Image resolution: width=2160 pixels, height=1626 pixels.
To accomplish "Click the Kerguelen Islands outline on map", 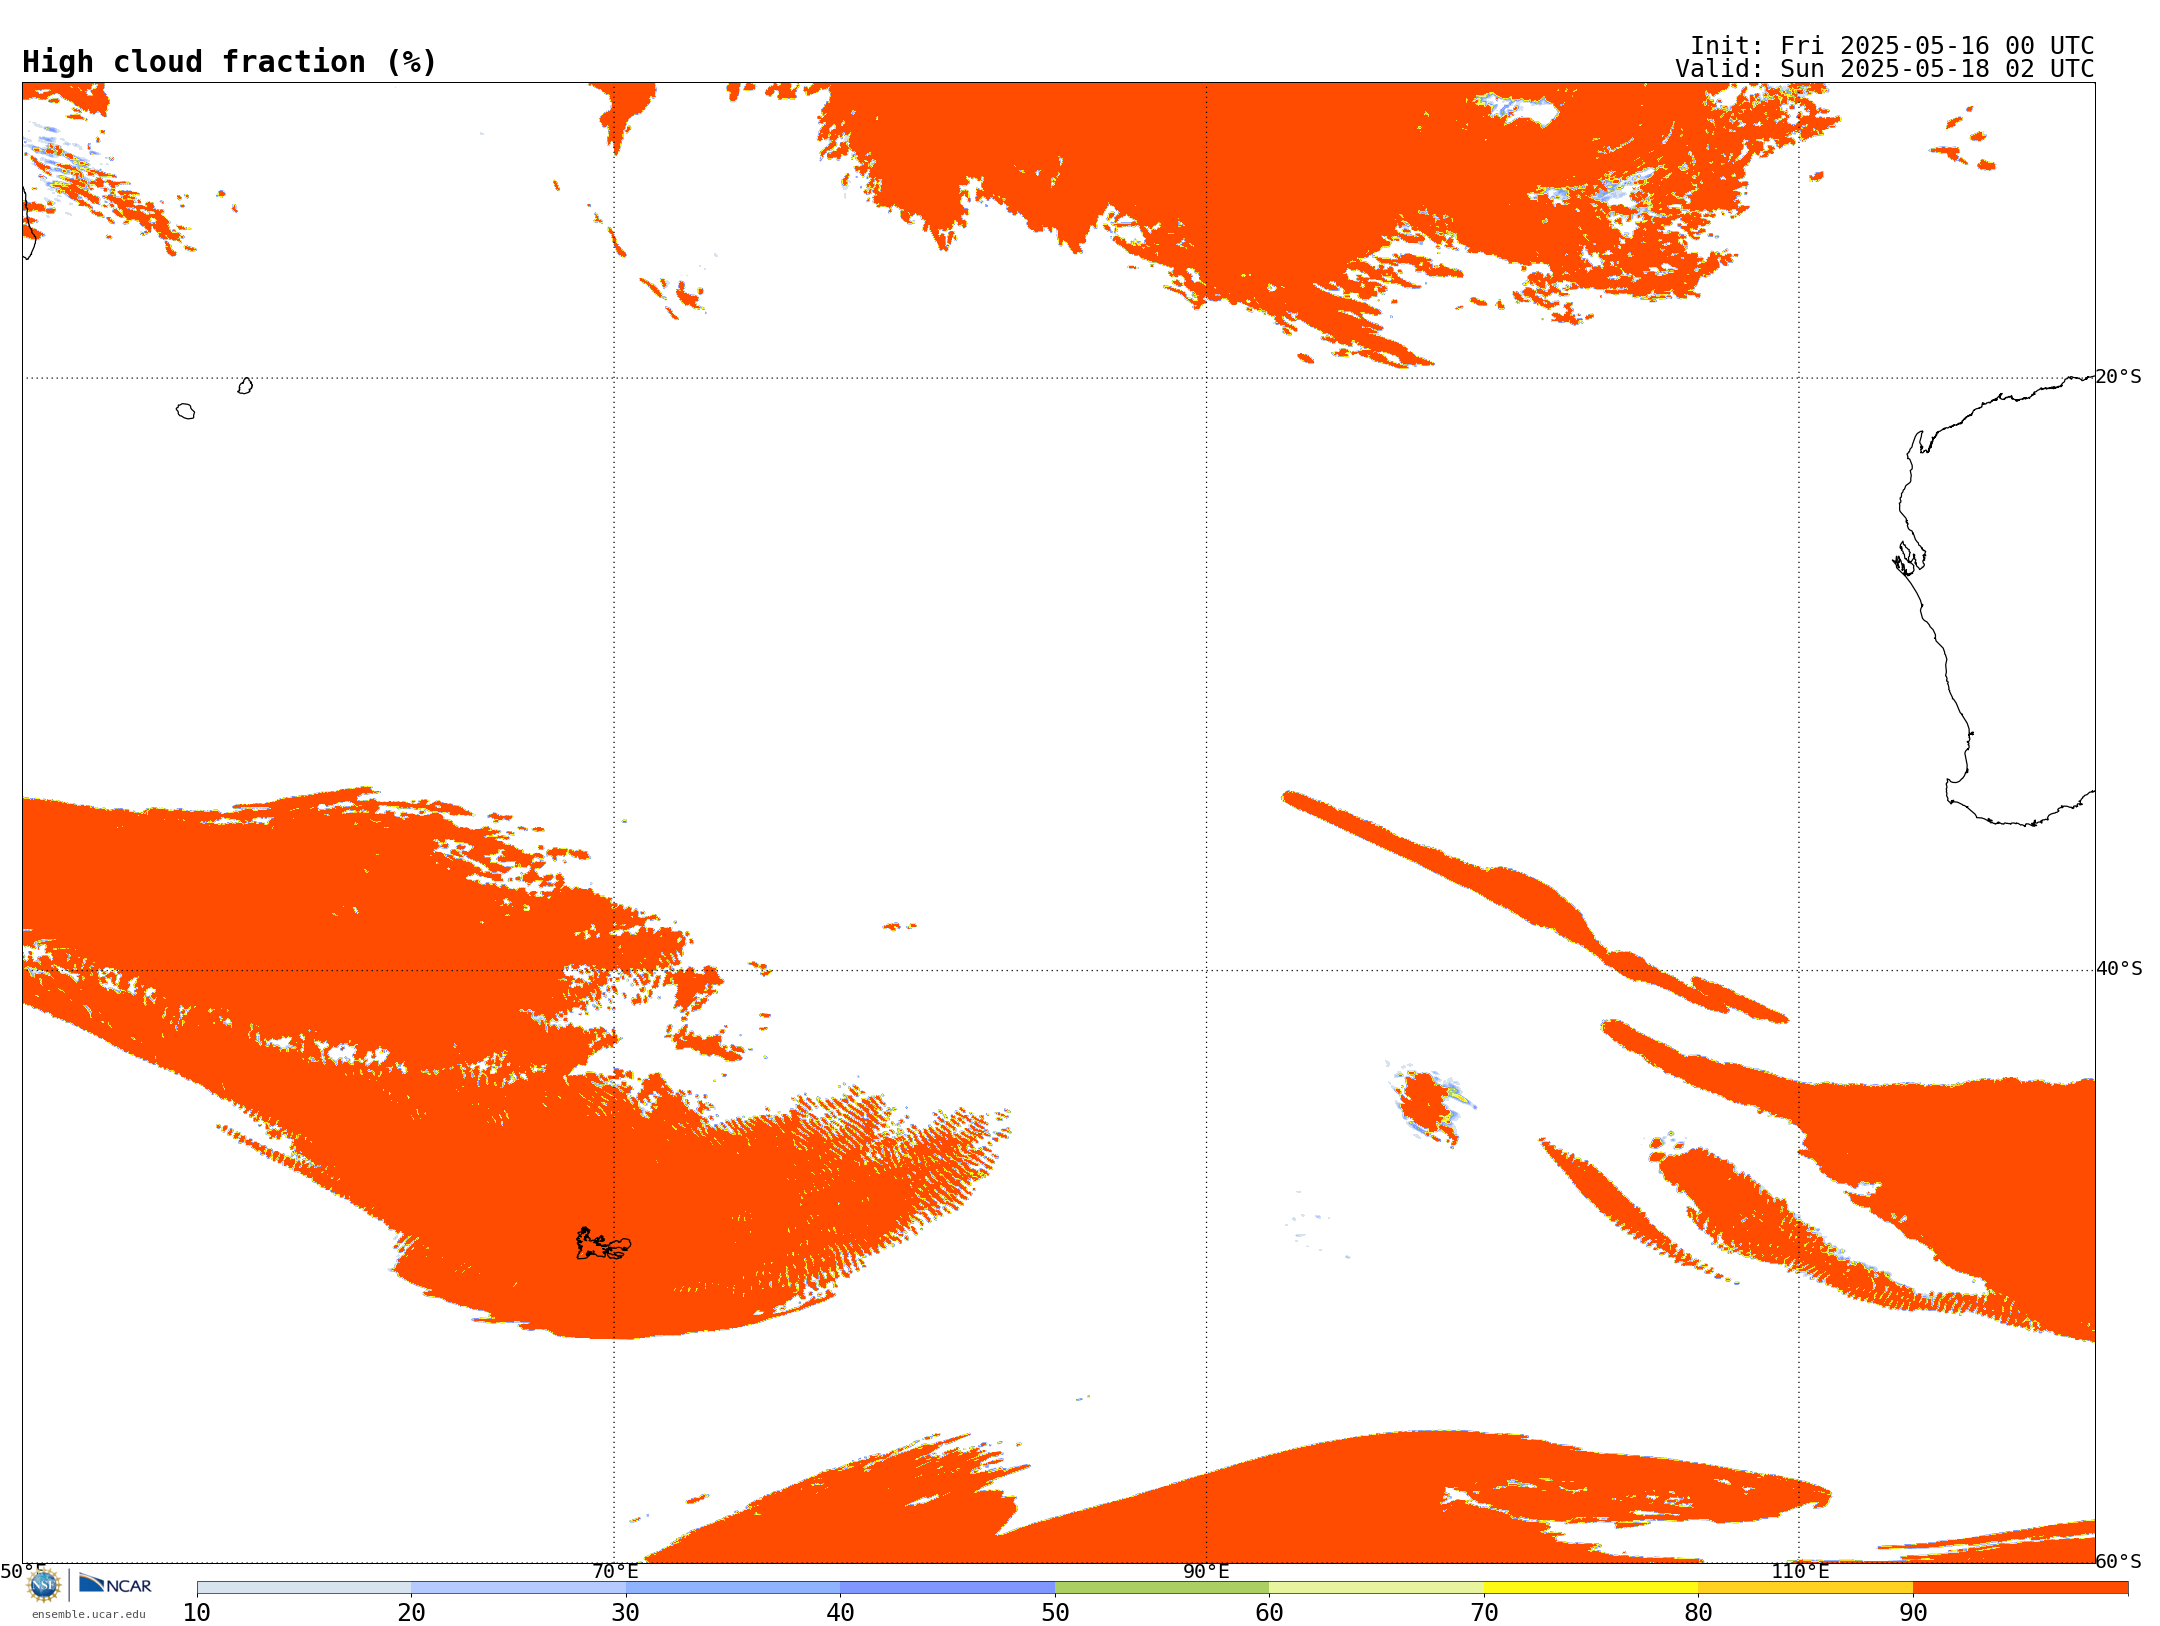I will (603, 1244).
